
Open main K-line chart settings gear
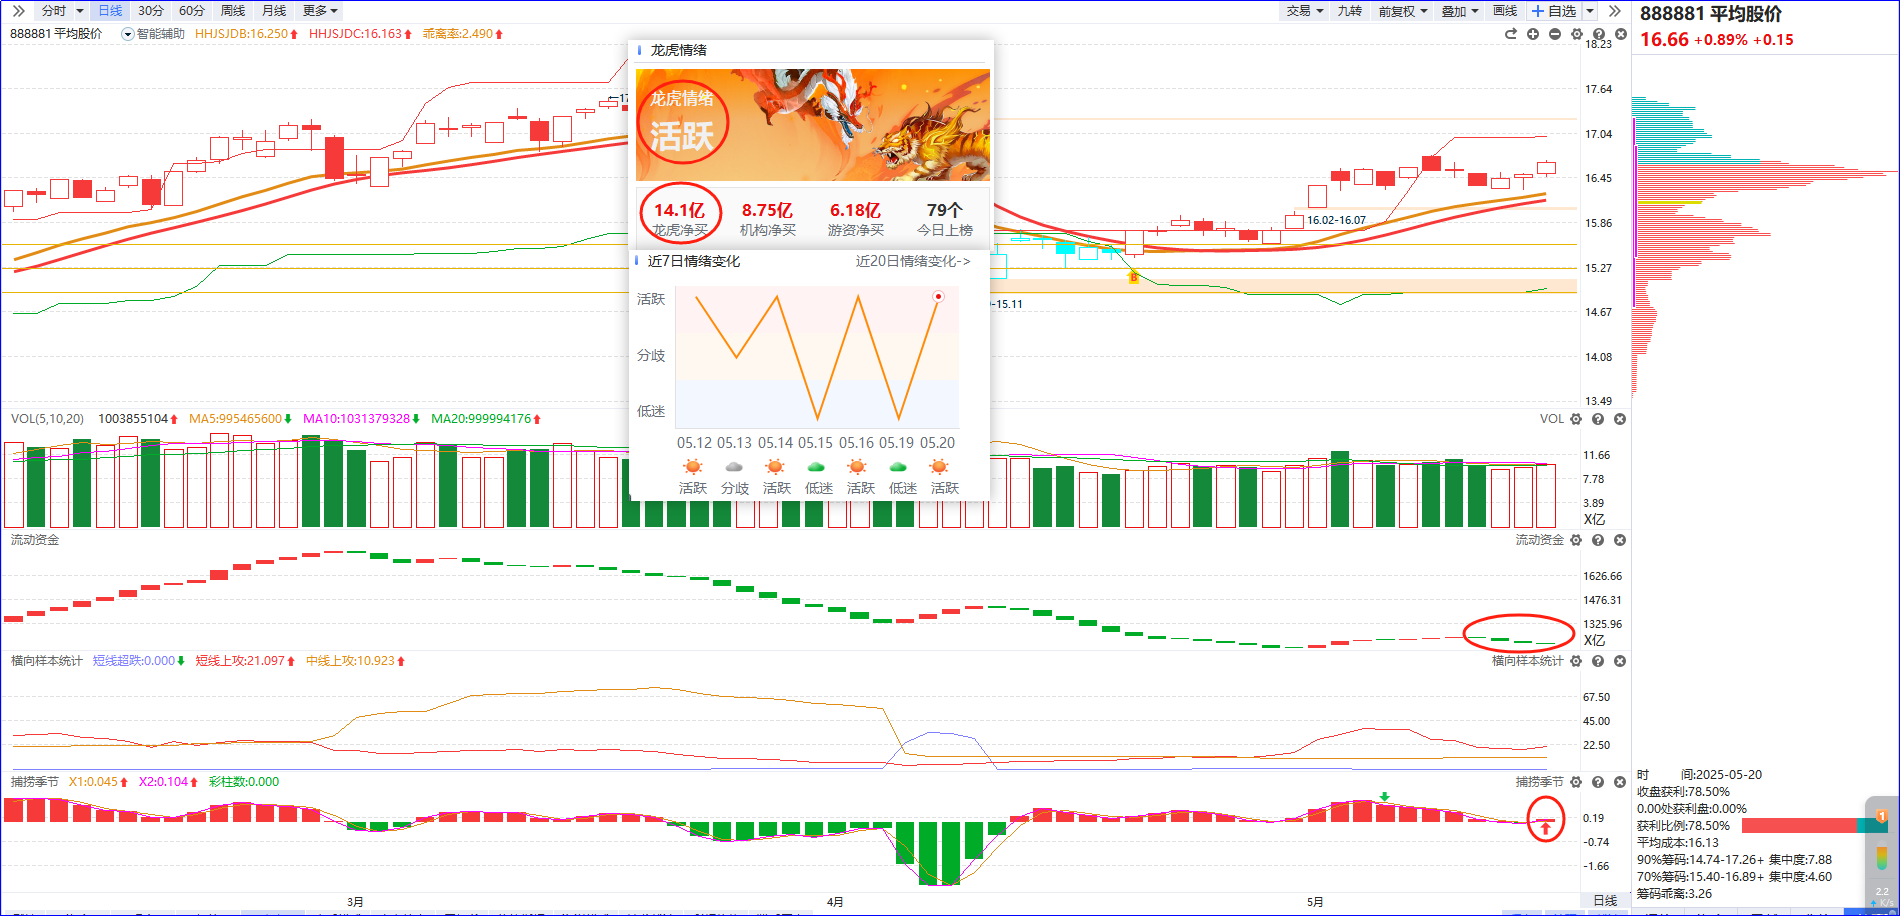coord(1577,34)
